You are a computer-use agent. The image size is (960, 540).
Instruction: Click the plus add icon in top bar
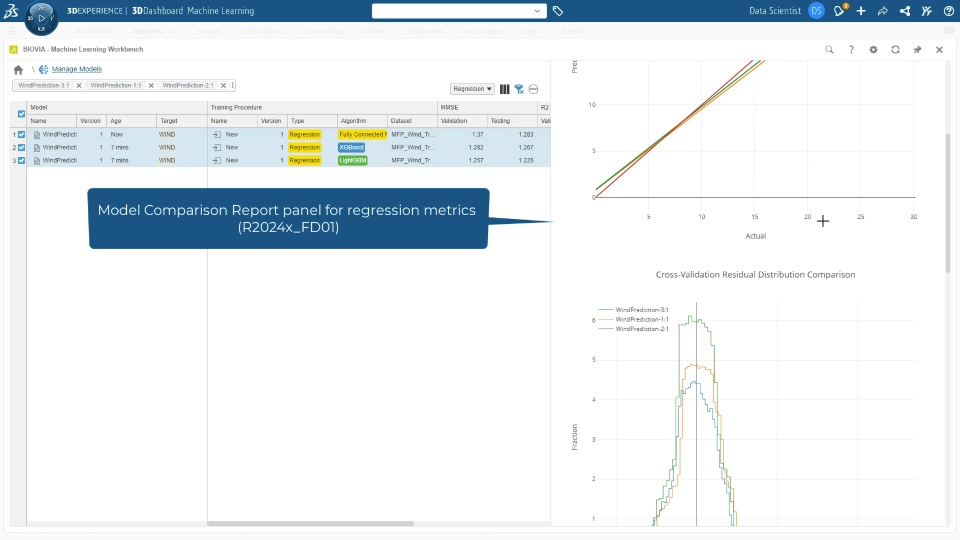(861, 11)
